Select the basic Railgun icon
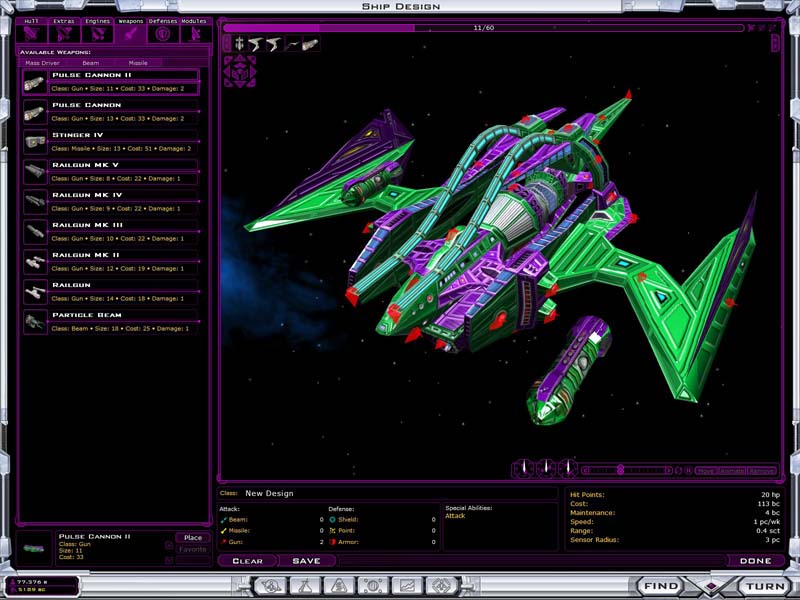 point(35,292)
